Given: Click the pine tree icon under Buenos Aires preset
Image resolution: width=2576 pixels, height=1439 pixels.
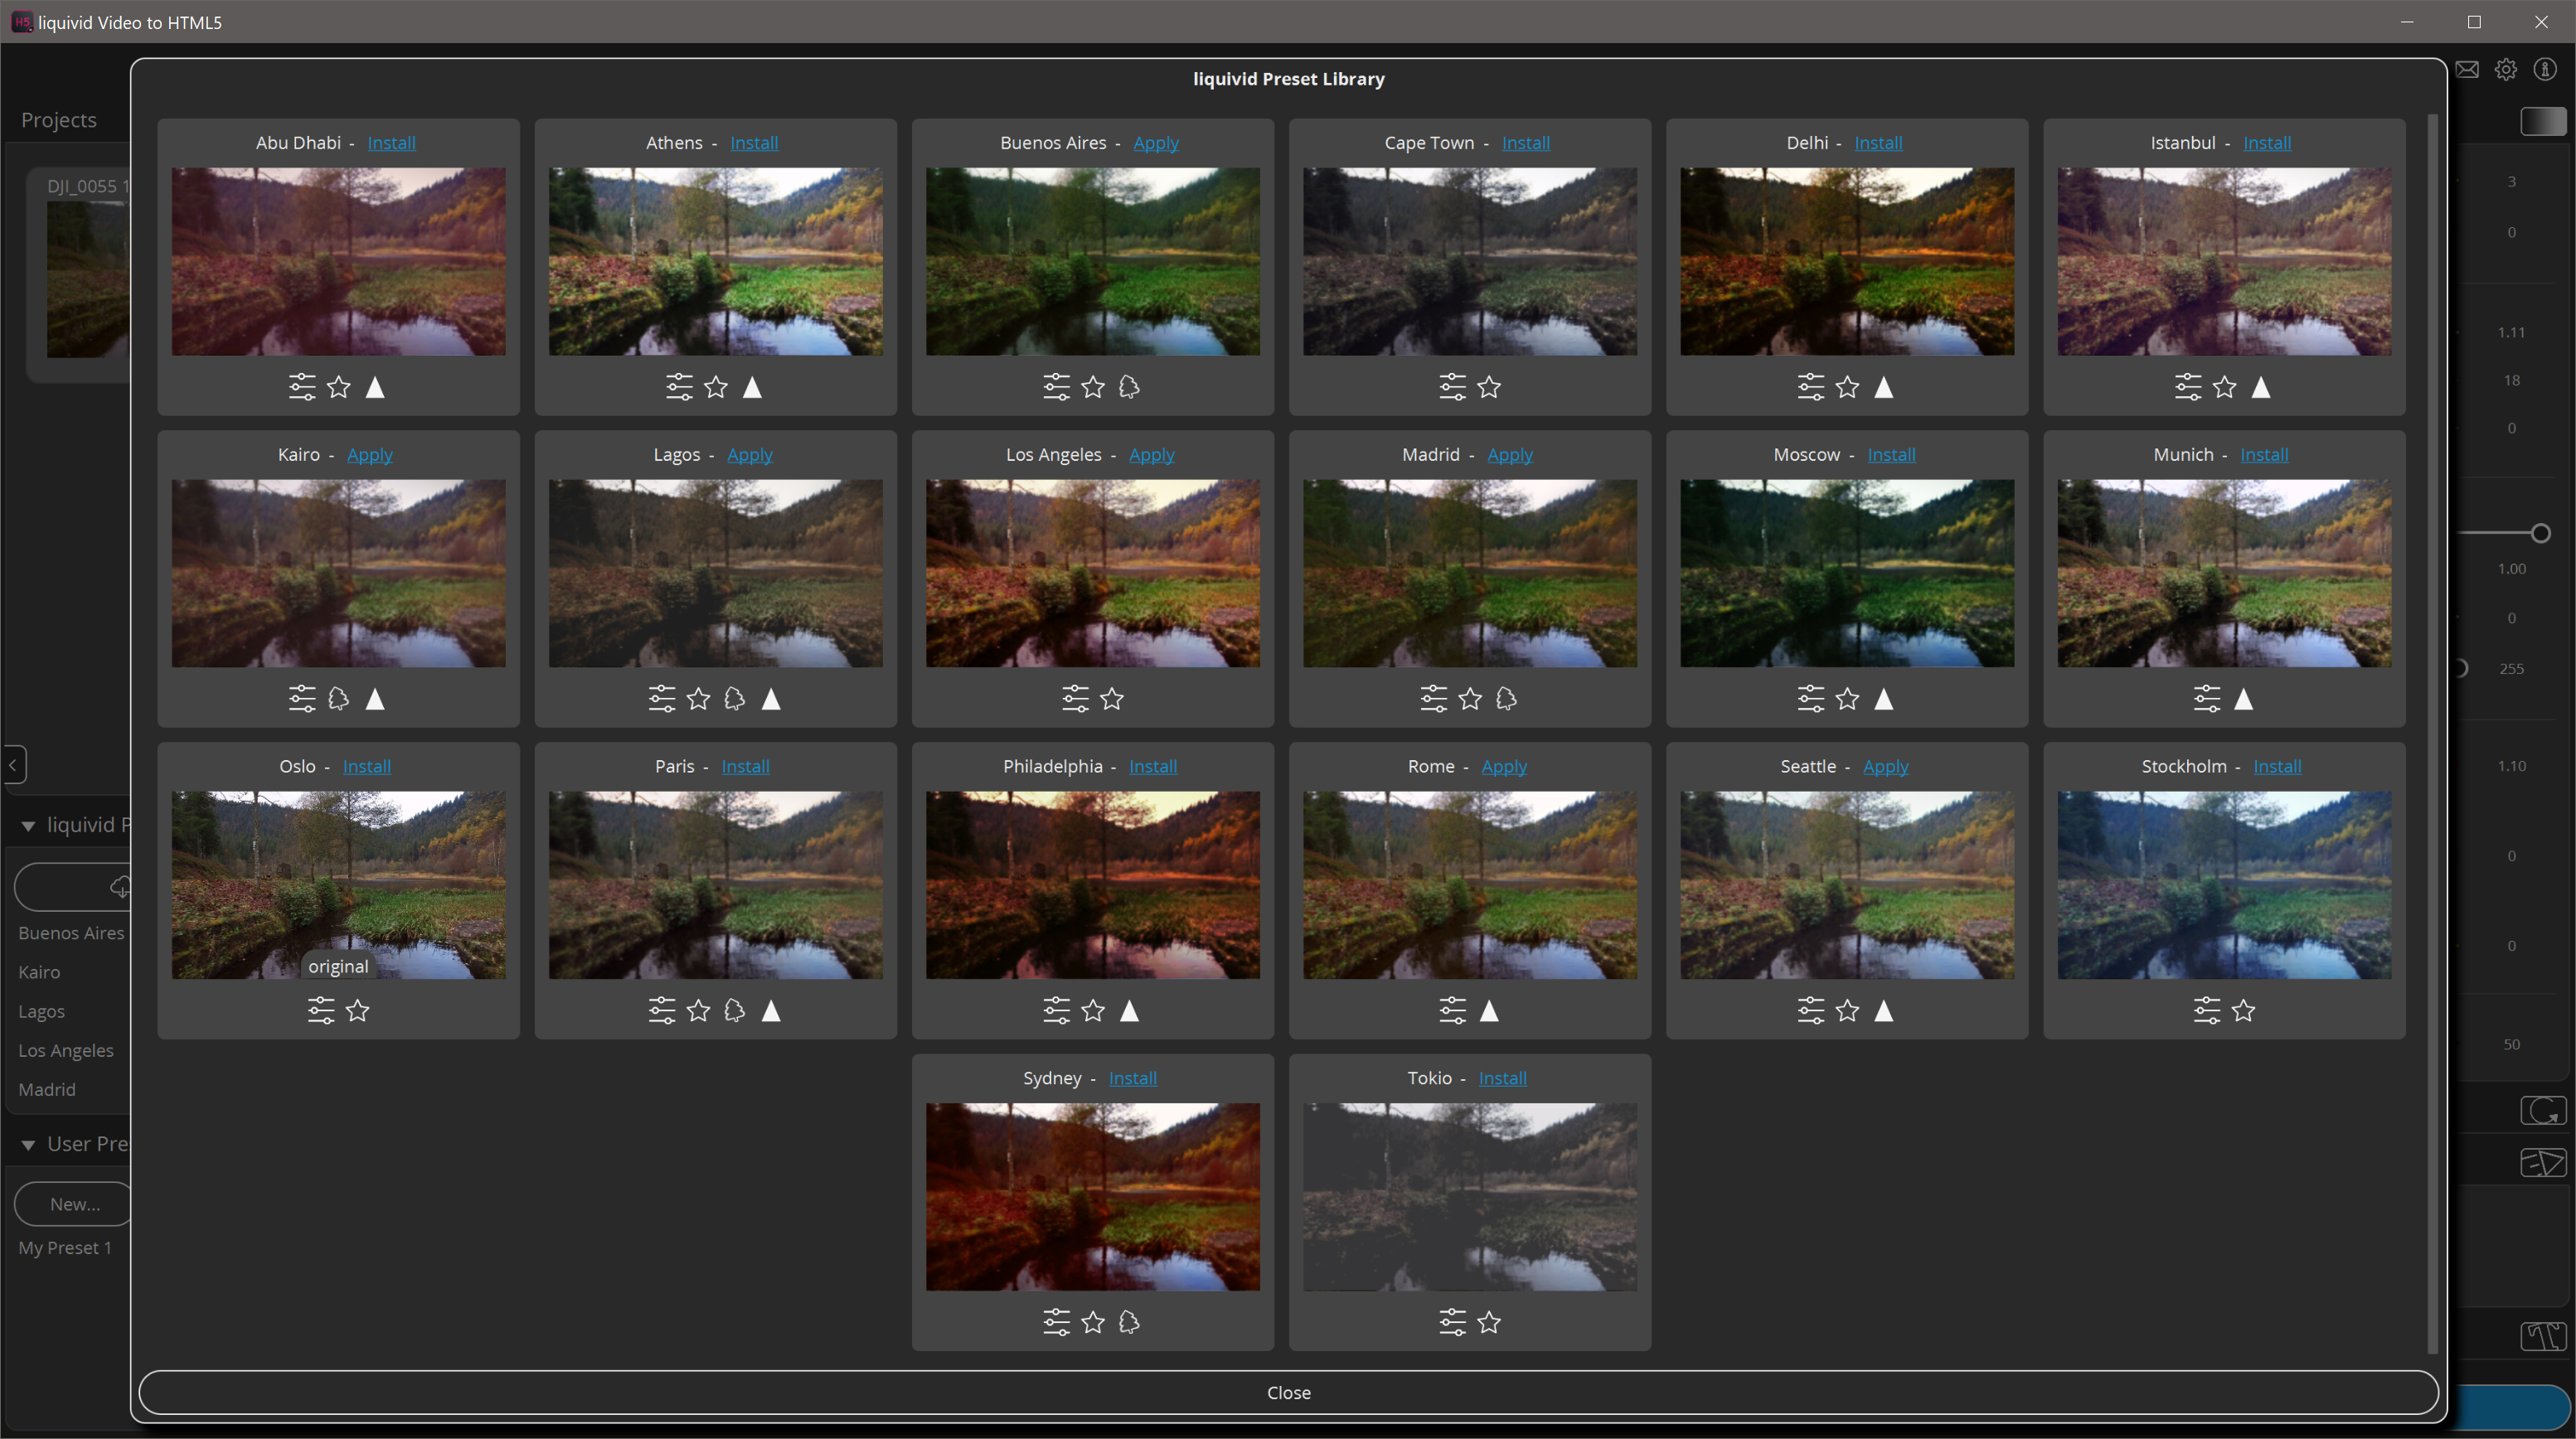Looking at the screenshot, I should tap(1129, 387).
